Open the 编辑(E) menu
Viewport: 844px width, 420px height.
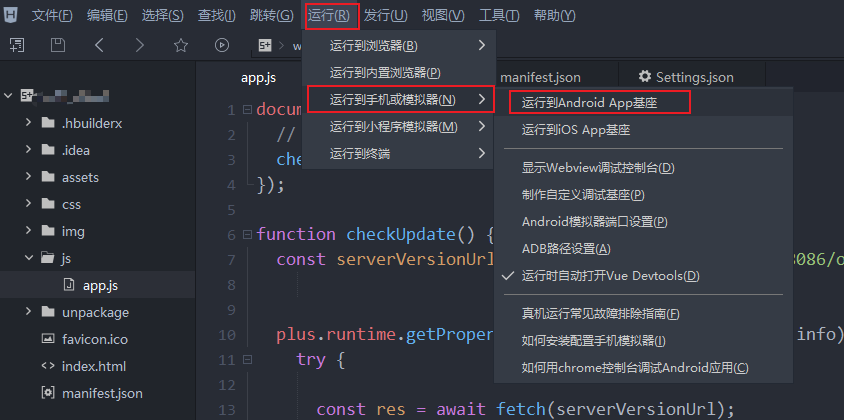tap(107, 16)
